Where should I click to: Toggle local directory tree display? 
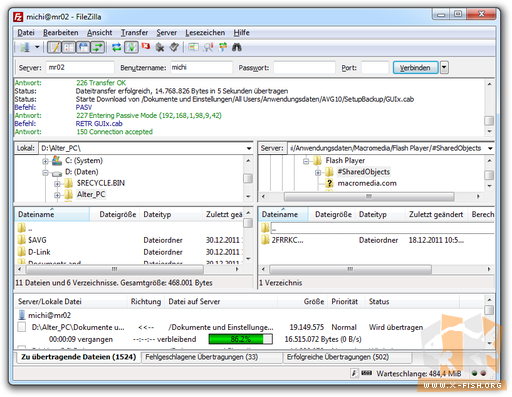pyautogui.click(x=68, y=47)
